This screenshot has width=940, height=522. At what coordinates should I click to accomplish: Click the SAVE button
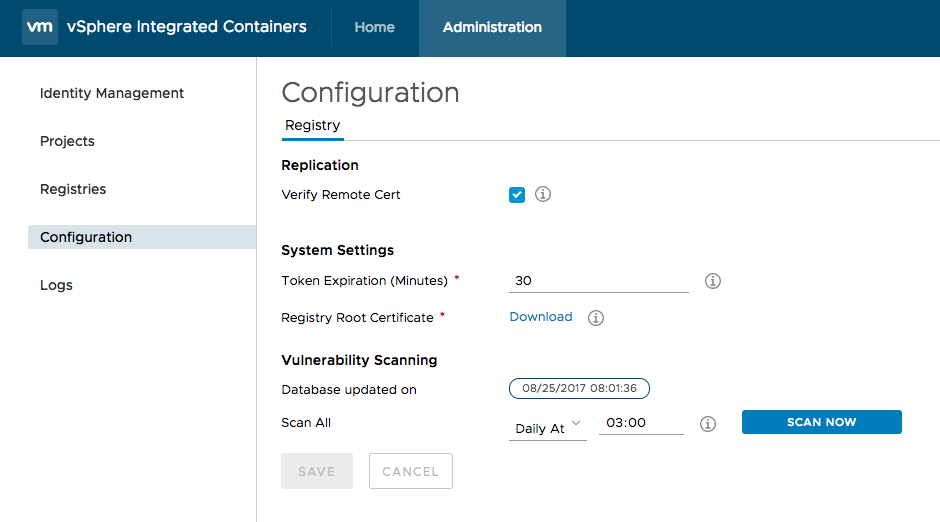pos(317,471)
